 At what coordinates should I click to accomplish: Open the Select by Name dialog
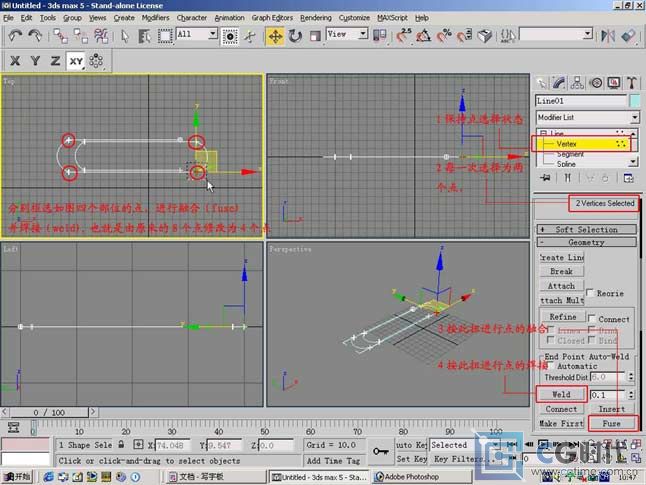pyautogui.click(x=144, y=36)
